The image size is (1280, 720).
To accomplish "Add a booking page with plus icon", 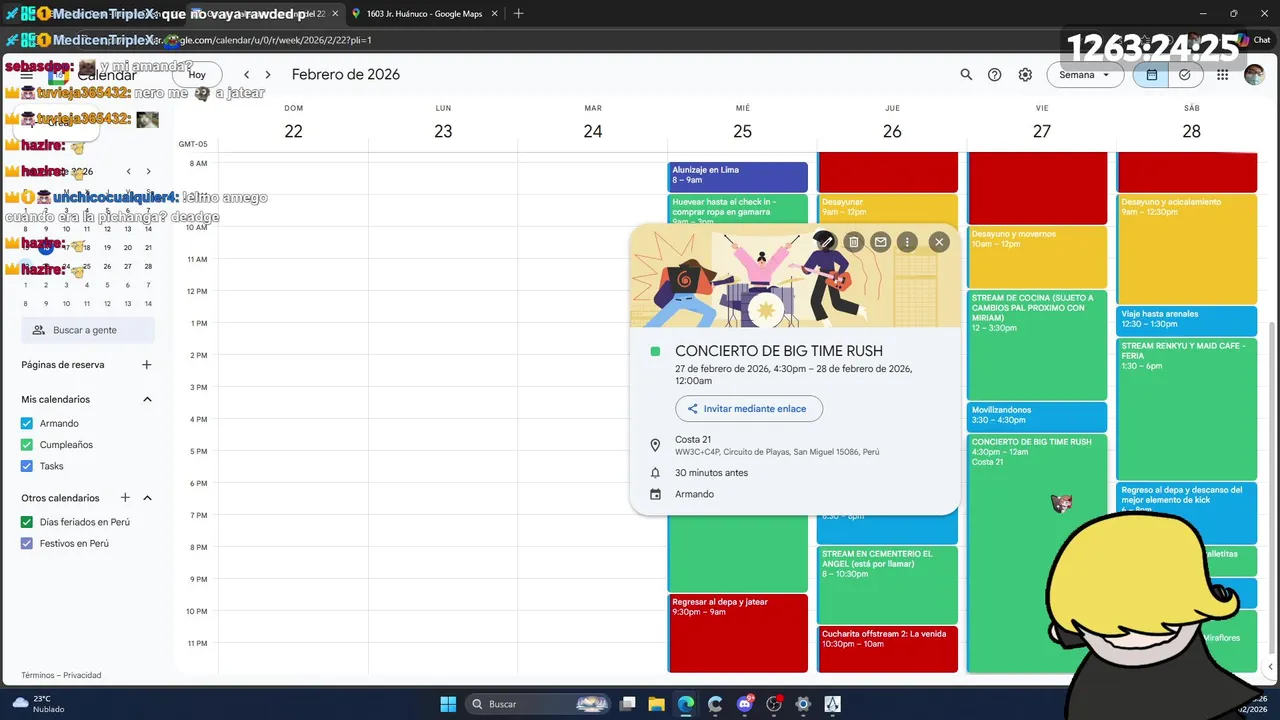I will (147, 365).
